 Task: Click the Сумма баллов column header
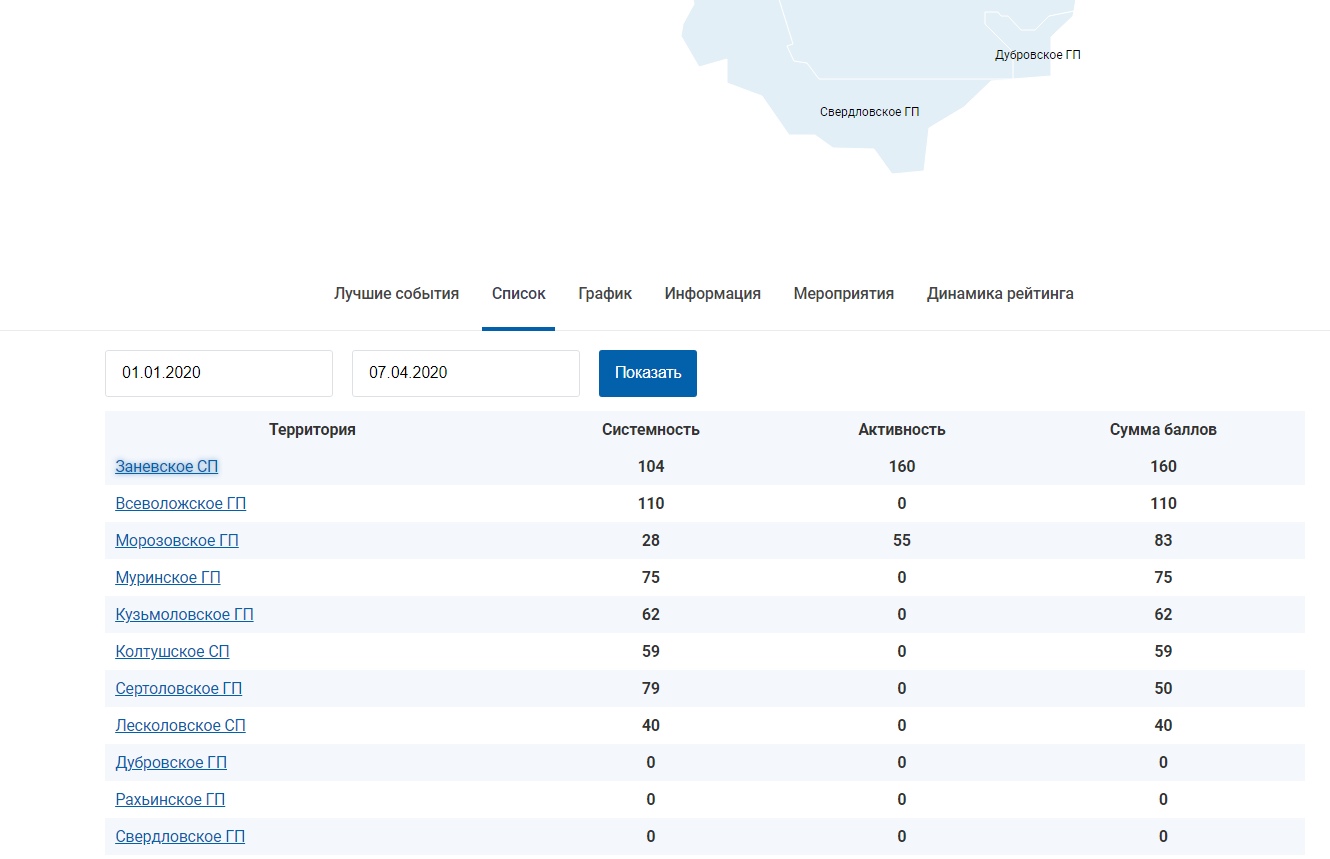coord(1163,429)
